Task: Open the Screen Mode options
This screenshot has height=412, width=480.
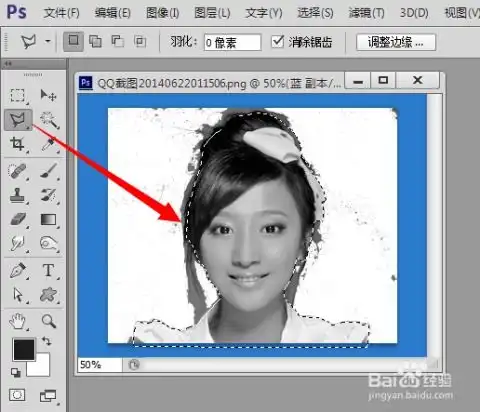Action: pyautogui.click(x=49, y=396)
